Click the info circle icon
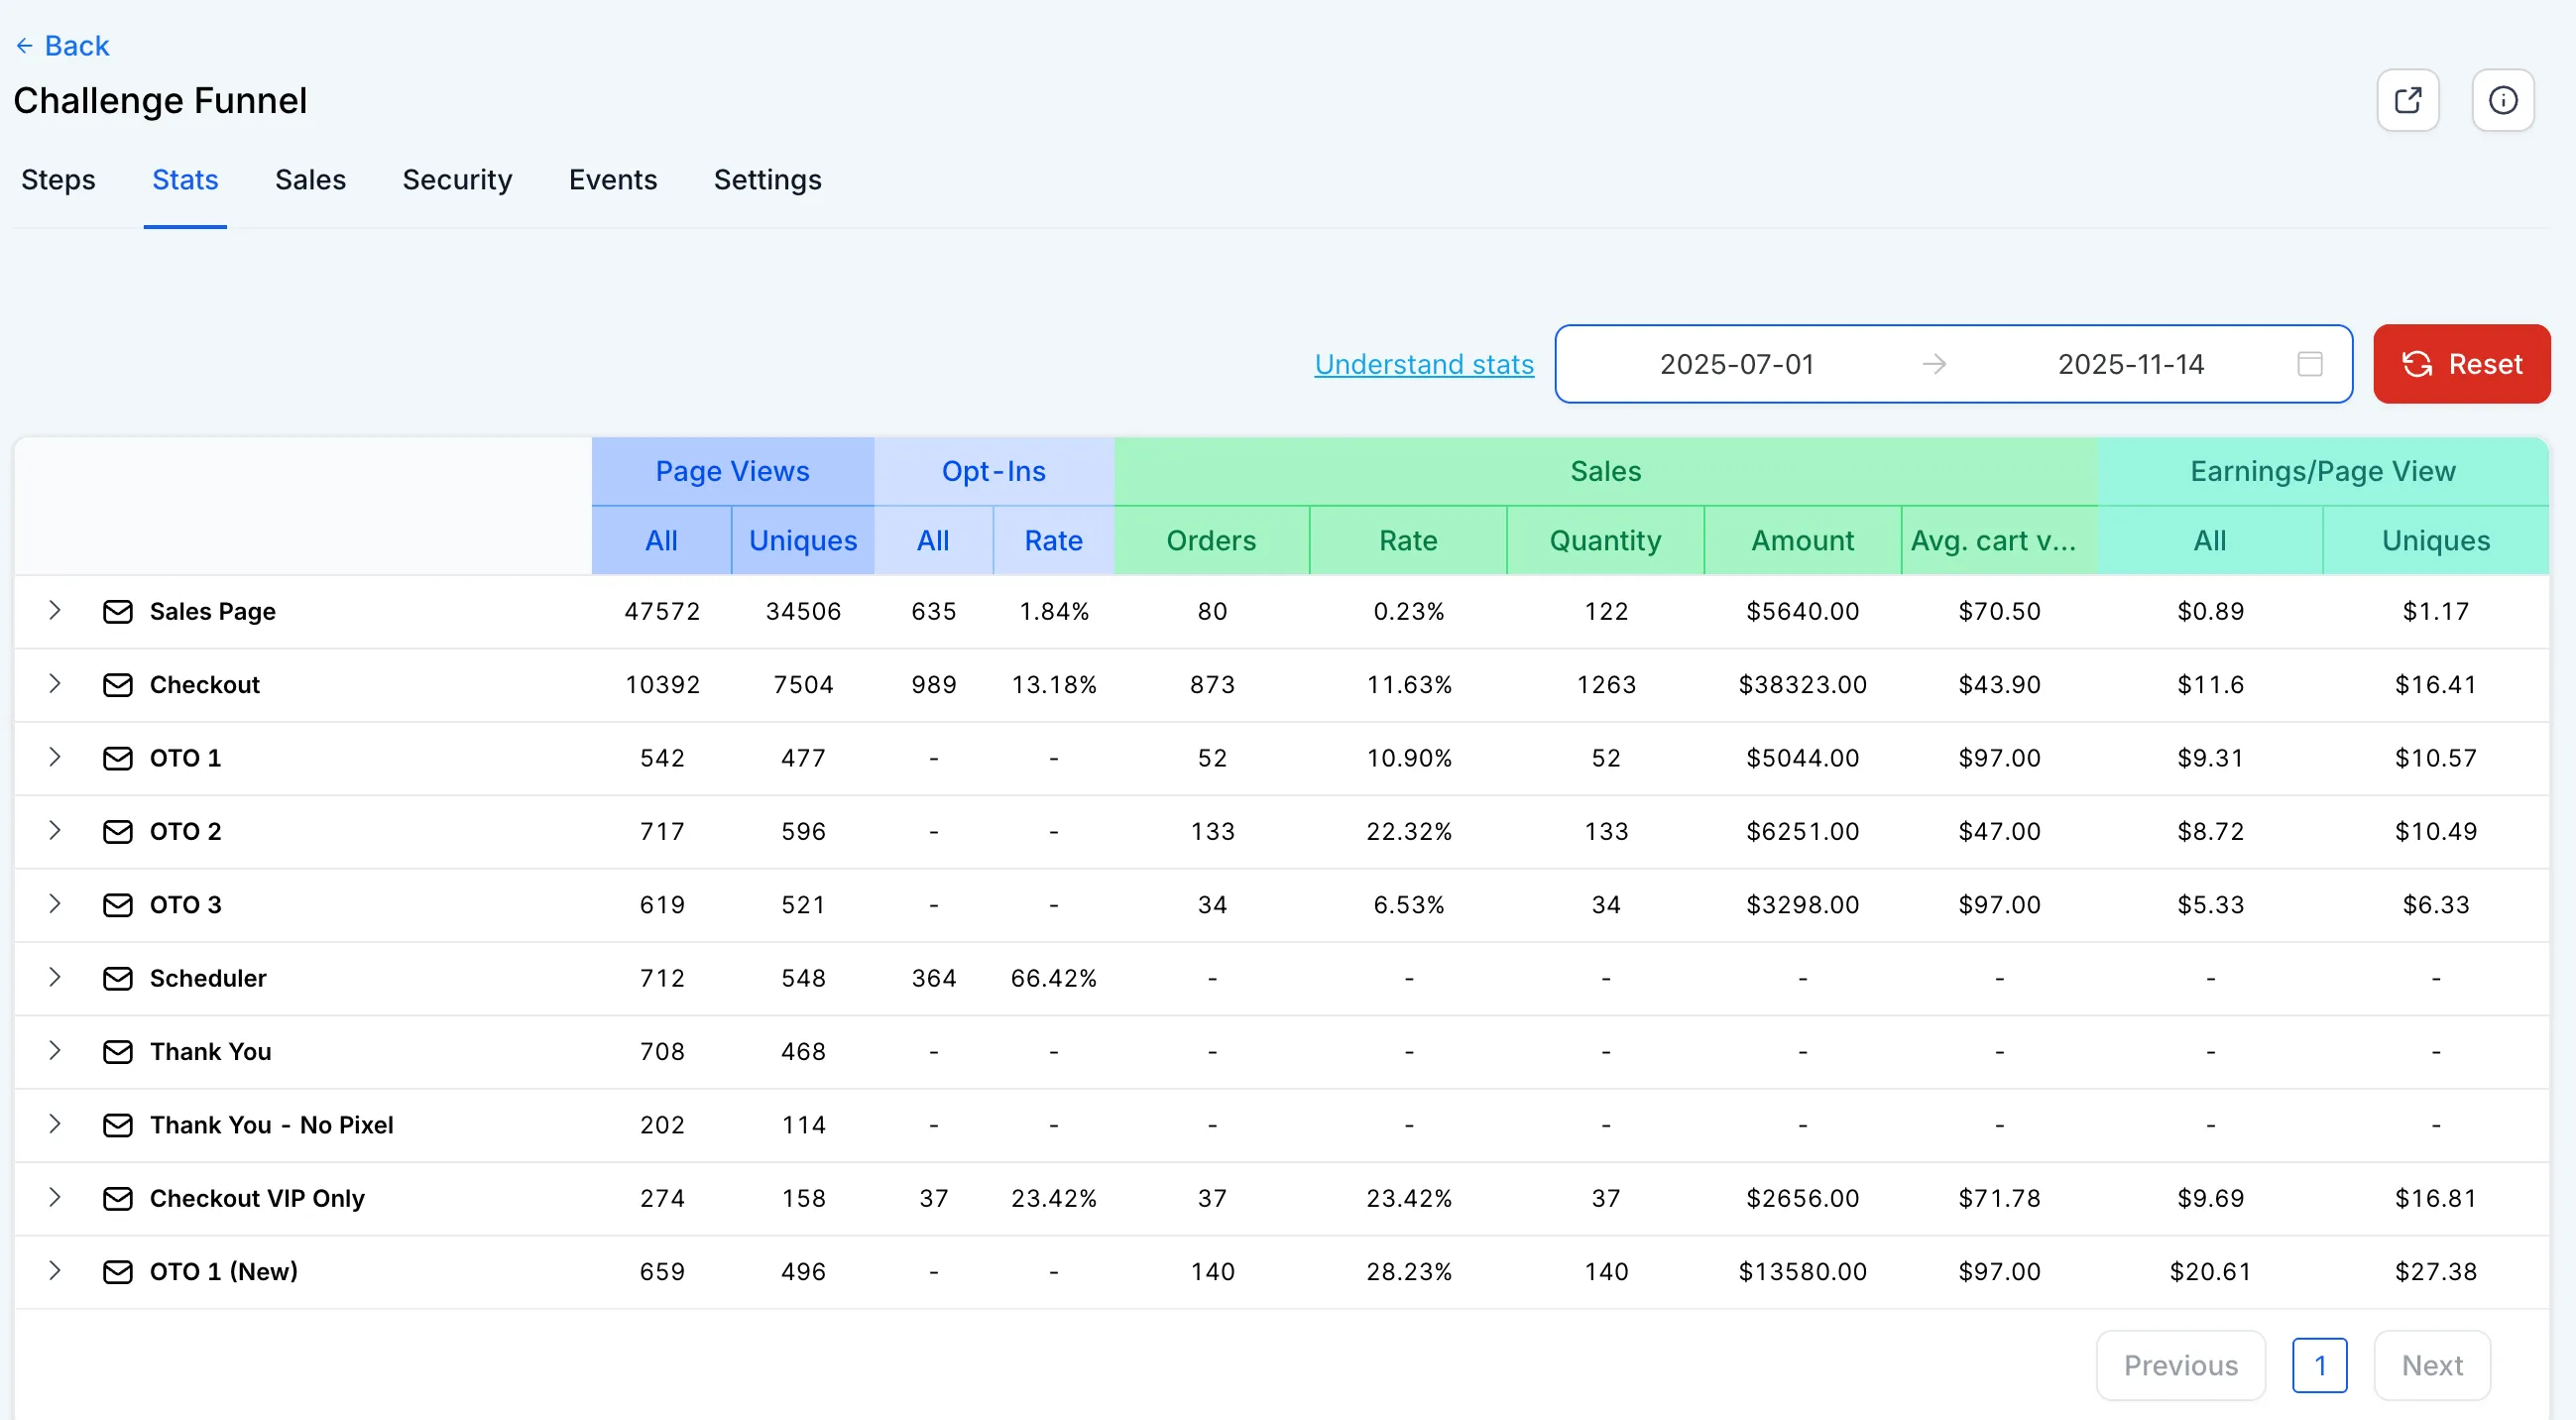Viewport: 2576px width, 1420px height. [x=2502, y=100]
